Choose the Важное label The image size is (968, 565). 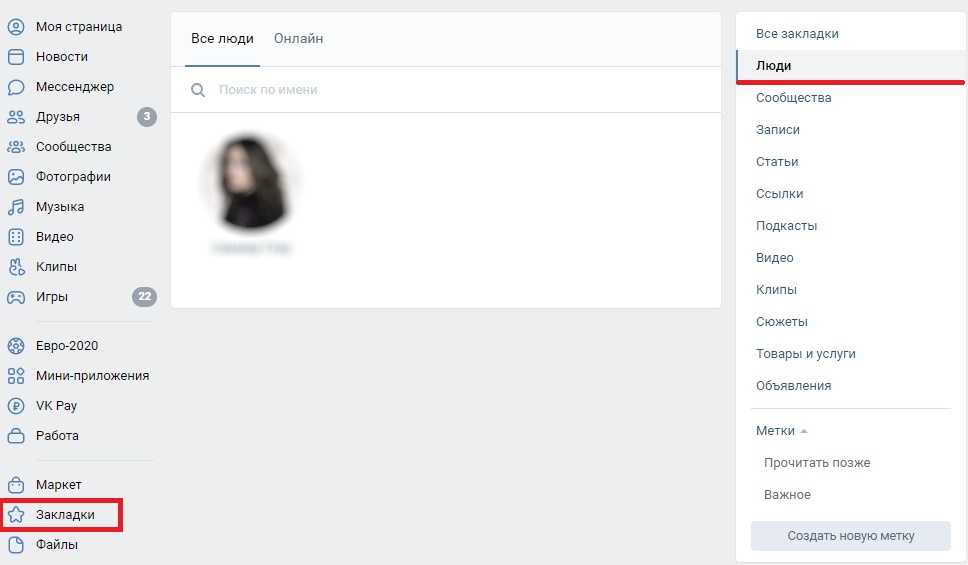point(787,495)
